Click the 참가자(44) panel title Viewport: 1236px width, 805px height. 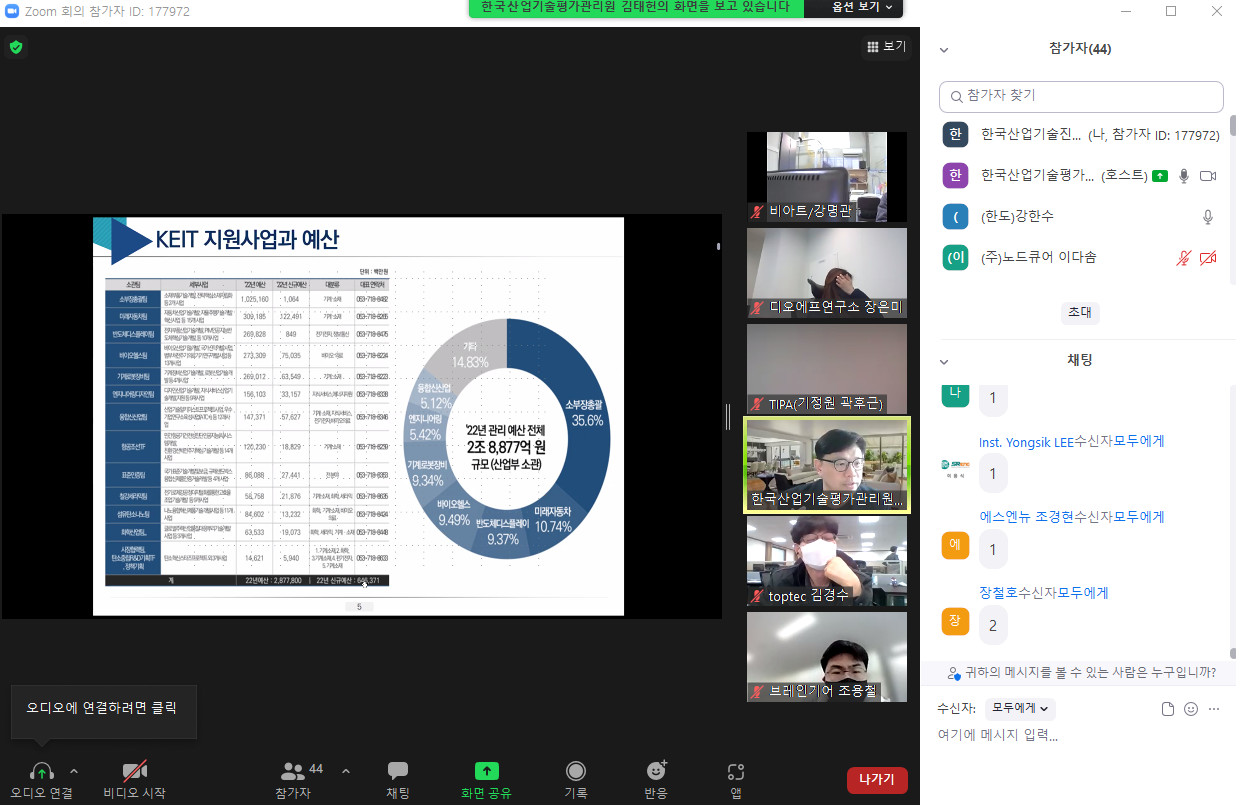[1080, 49]
